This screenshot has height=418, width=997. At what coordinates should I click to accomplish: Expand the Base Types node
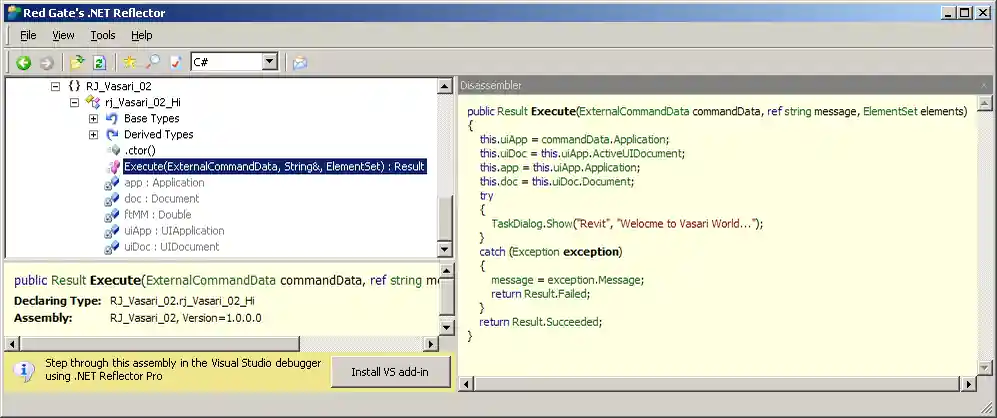click(x=93, y=119)
